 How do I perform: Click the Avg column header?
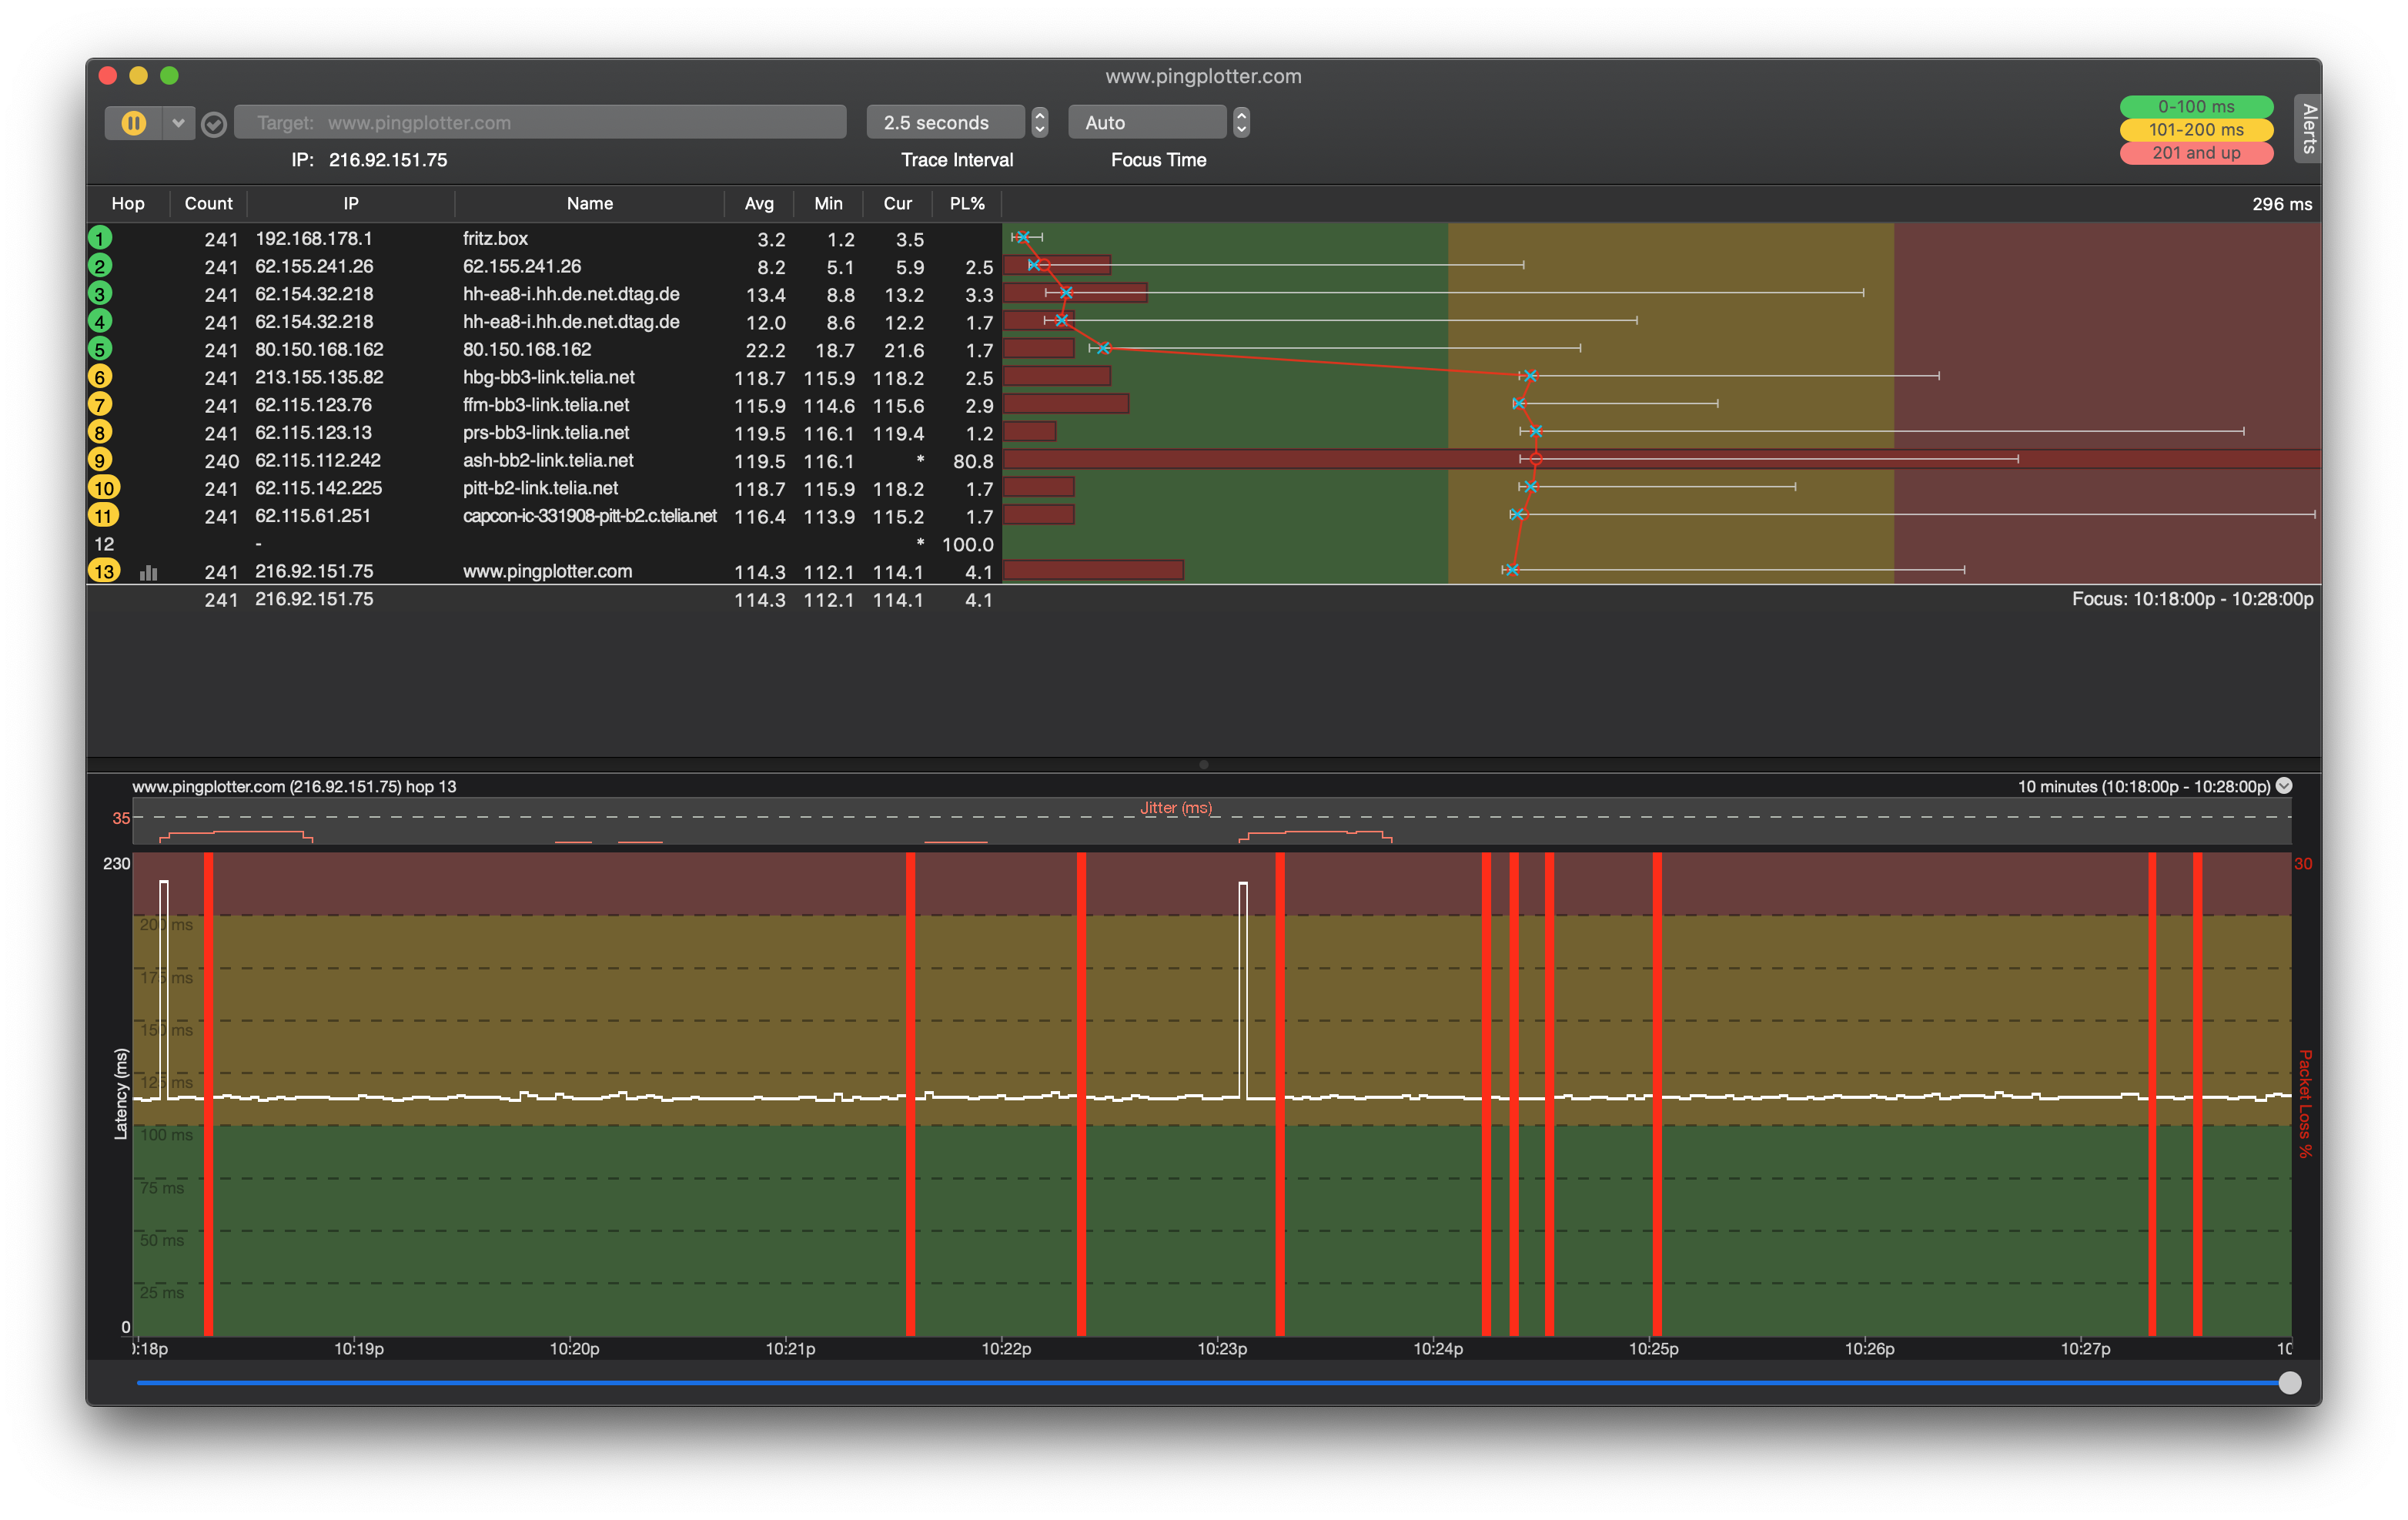click(x=759, y=203)
